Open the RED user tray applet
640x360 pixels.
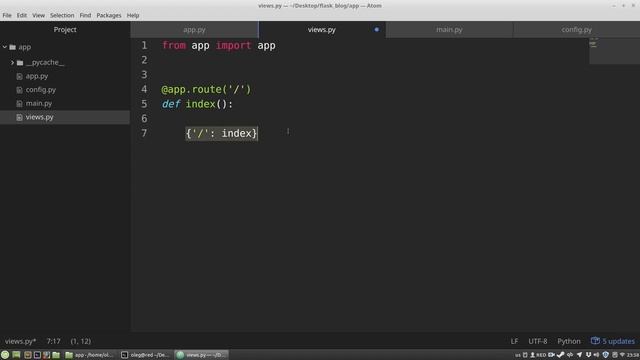pyautogui.click(x=538, y=355)
